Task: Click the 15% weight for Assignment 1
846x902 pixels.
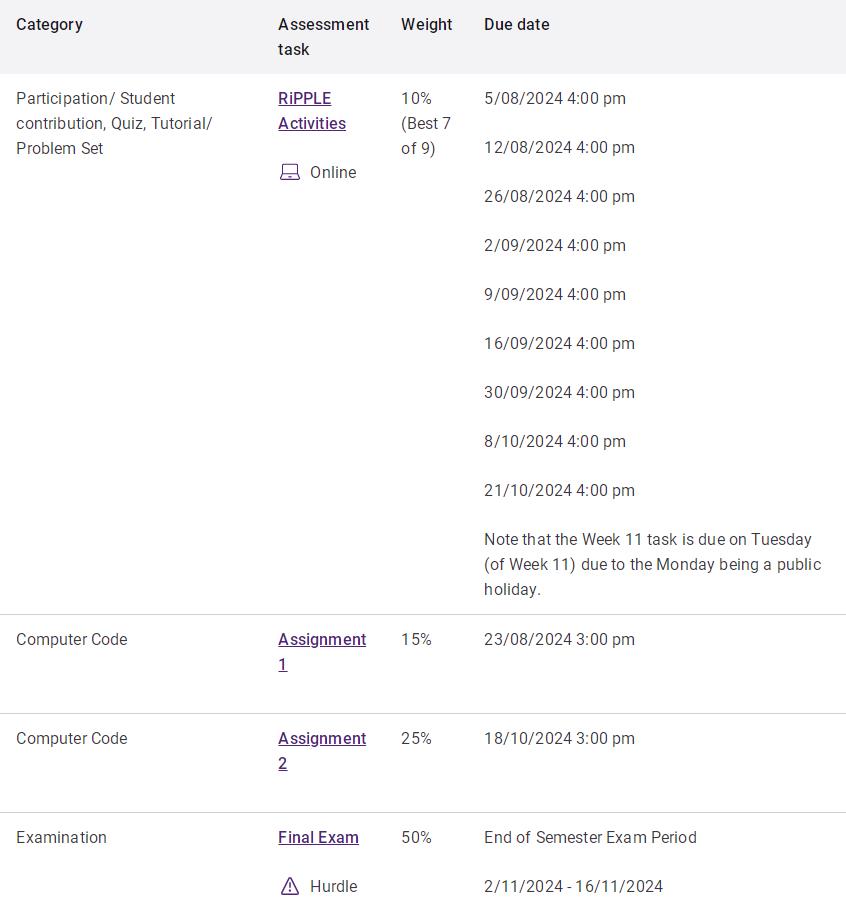Action: point(416,639)
